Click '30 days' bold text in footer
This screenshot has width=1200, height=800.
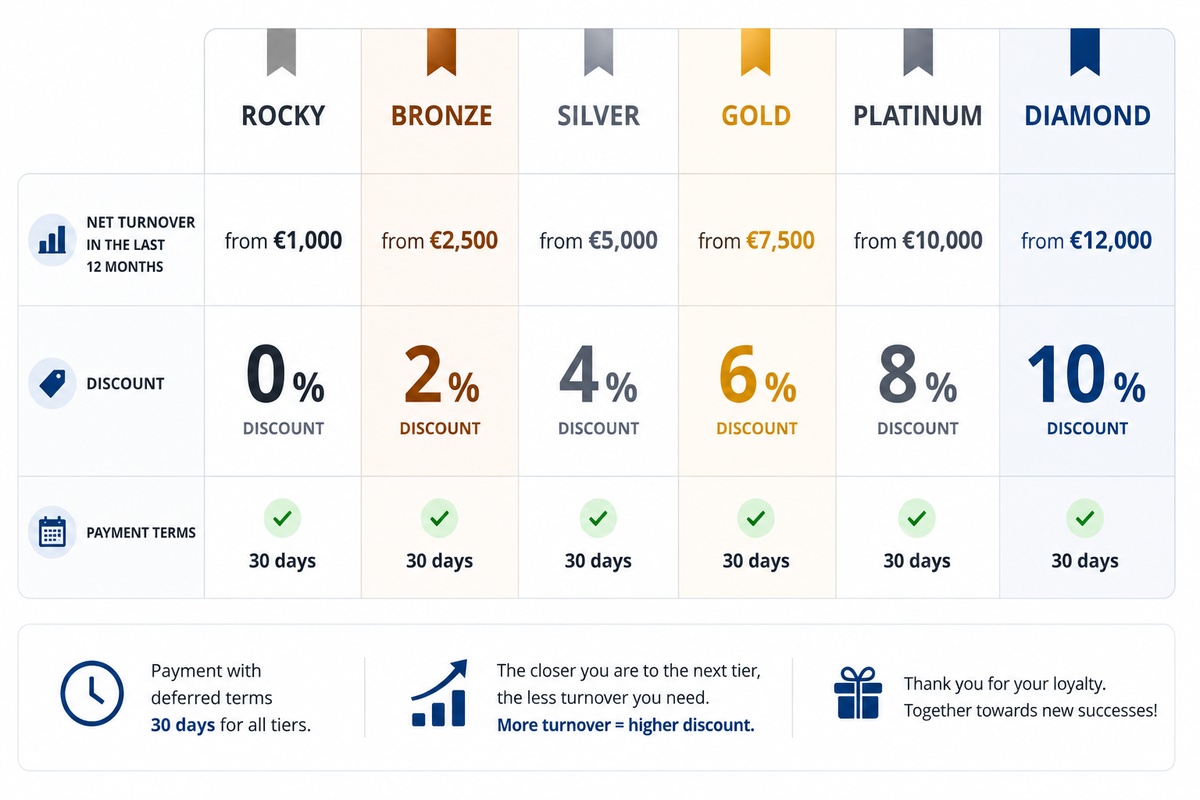point(183,725)
